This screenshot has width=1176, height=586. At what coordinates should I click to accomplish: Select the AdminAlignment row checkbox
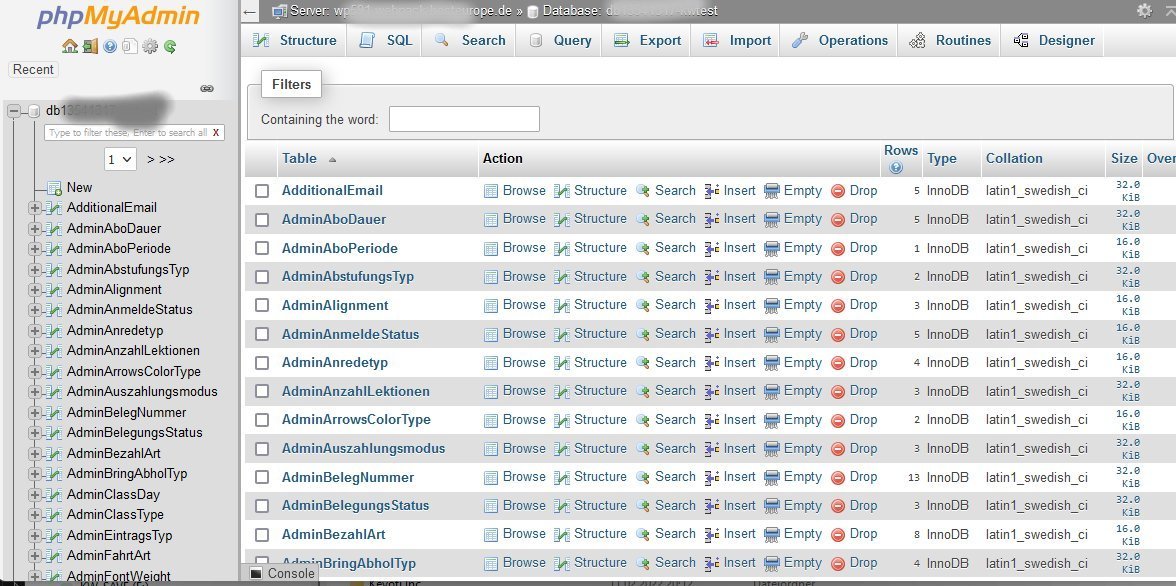[262, 306]
